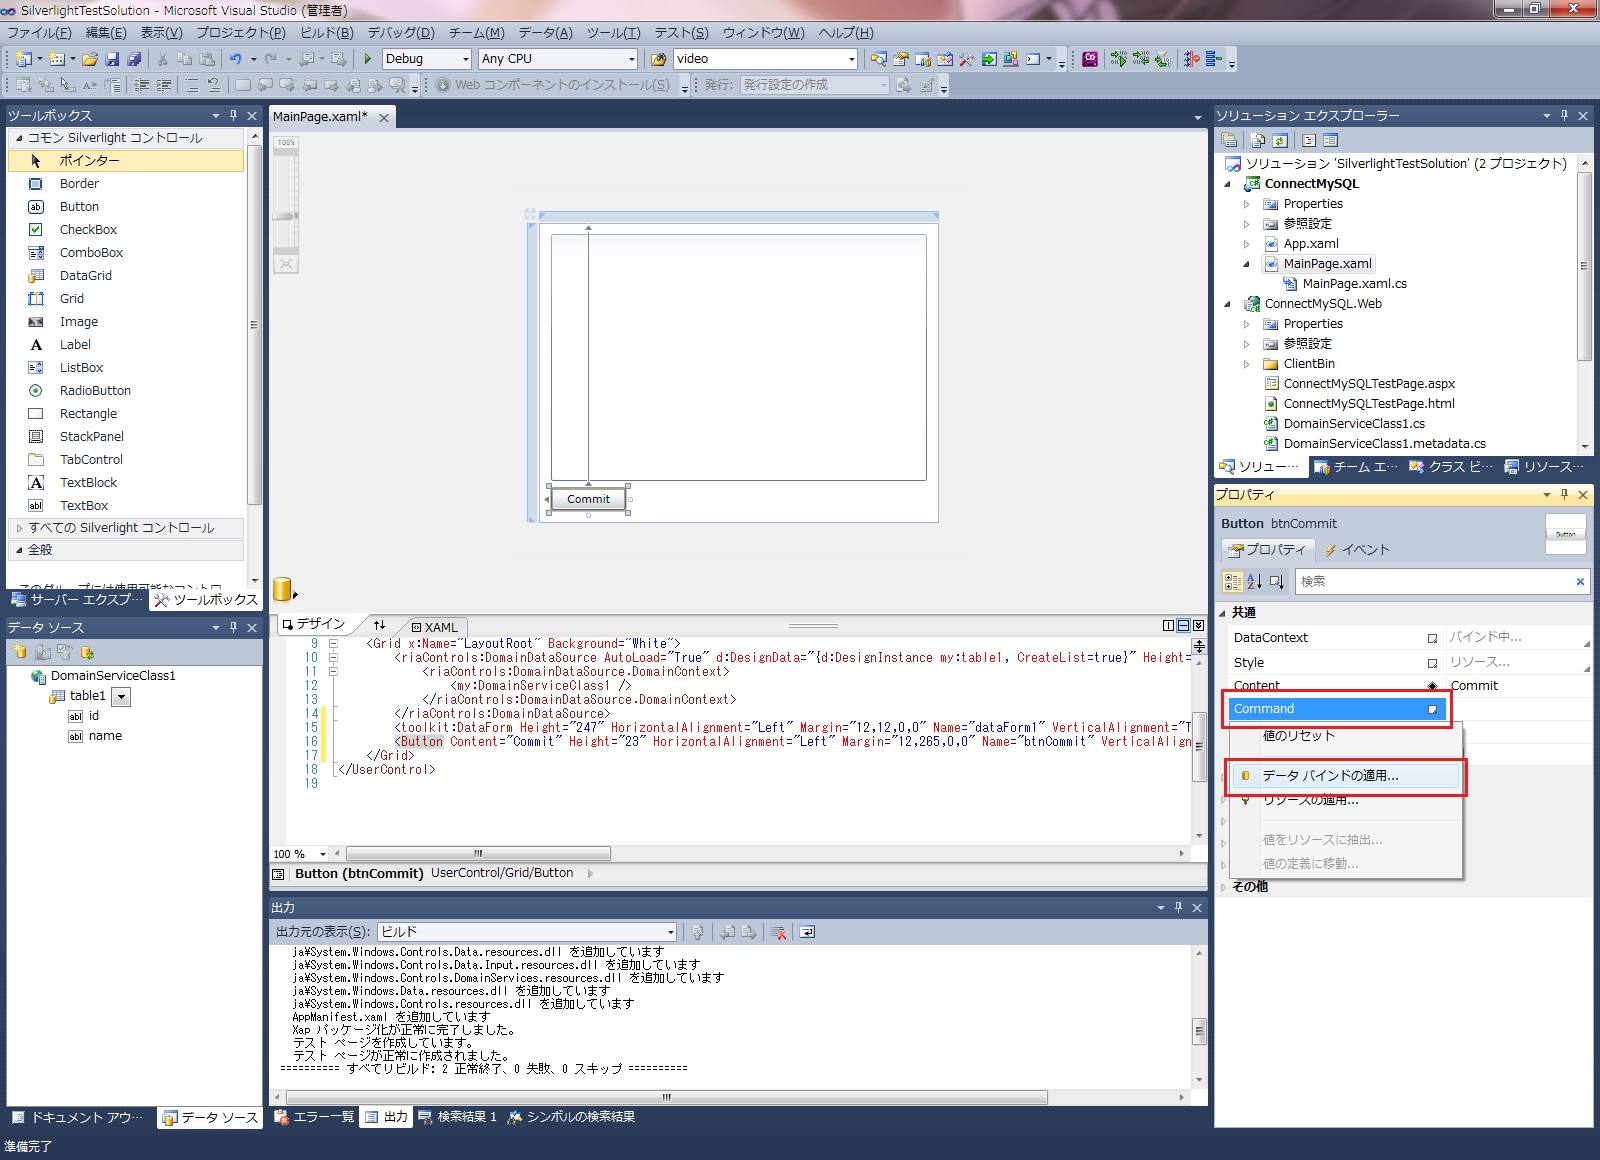
Task: Click categorized view icon in Properties panel
Action: click(1233, 582)
